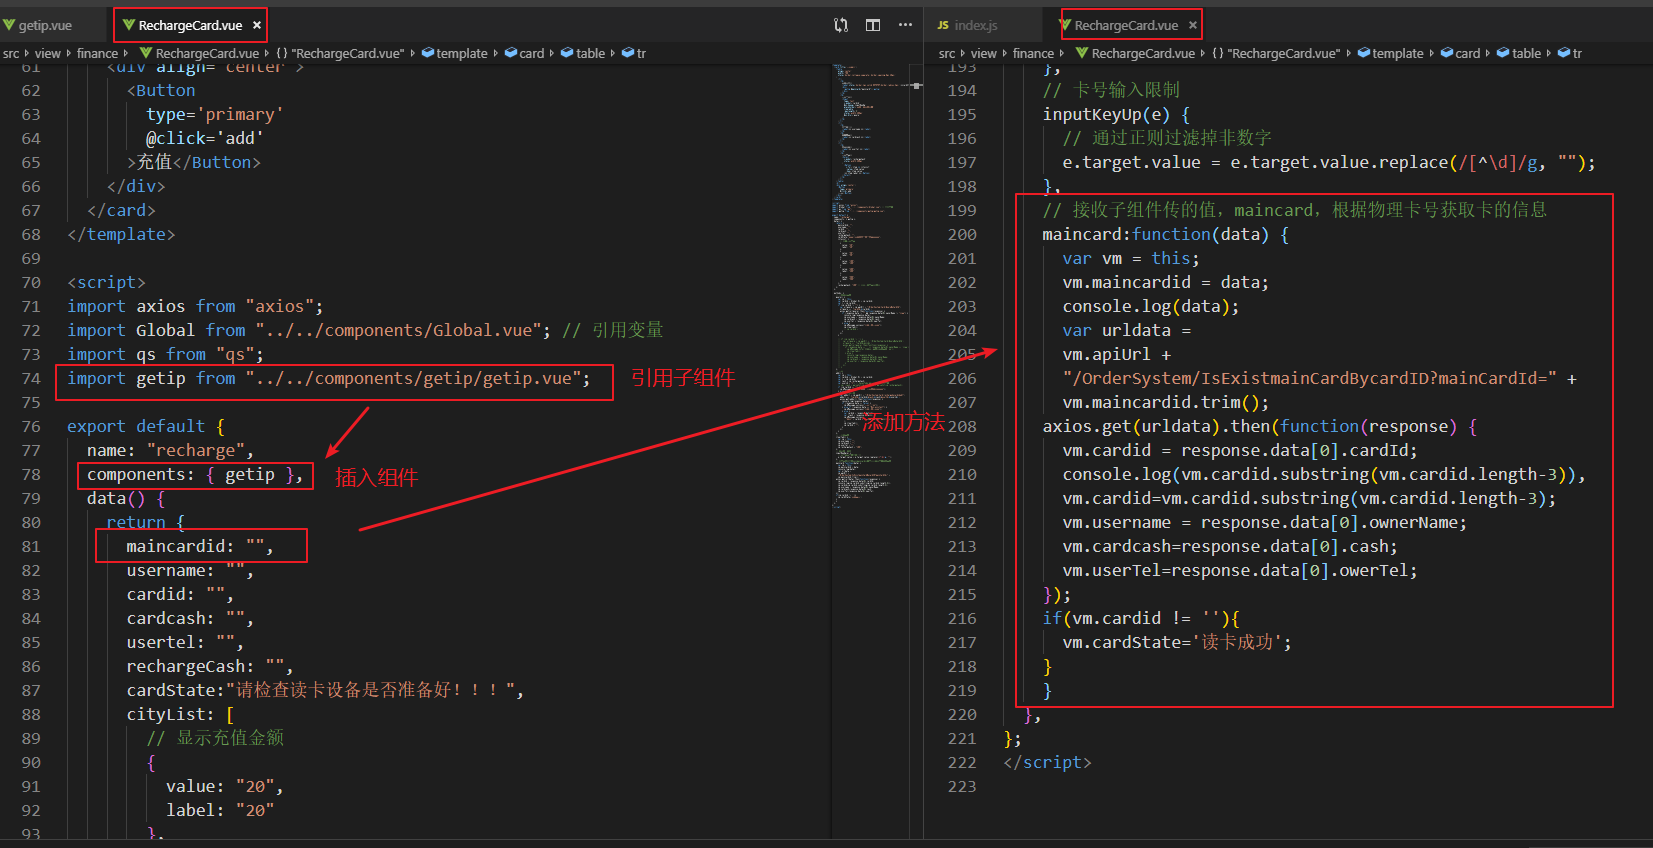Open the table breadcrumb in left editor

(583, 53)
